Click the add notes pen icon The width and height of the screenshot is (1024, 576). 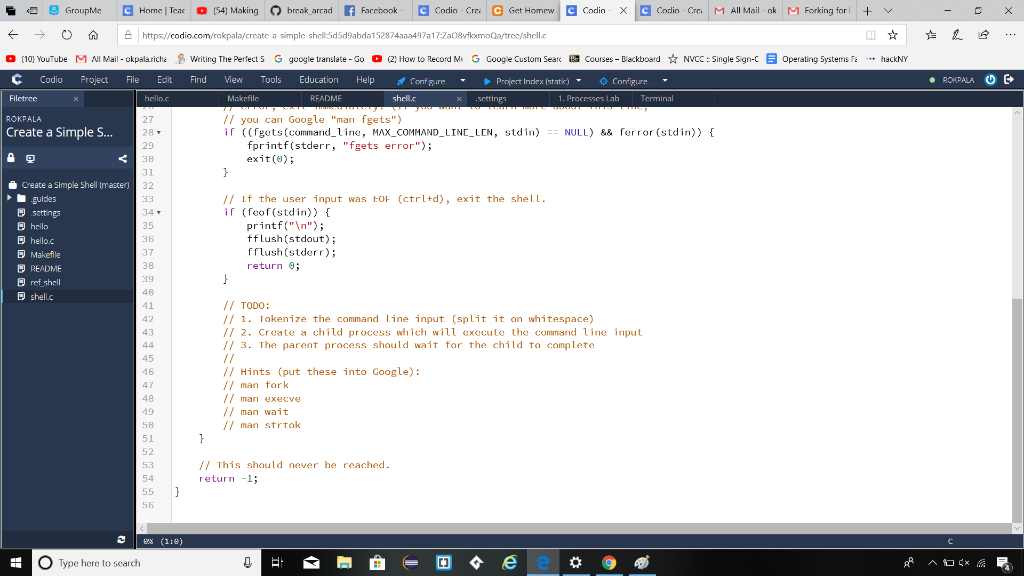point(957,35)
